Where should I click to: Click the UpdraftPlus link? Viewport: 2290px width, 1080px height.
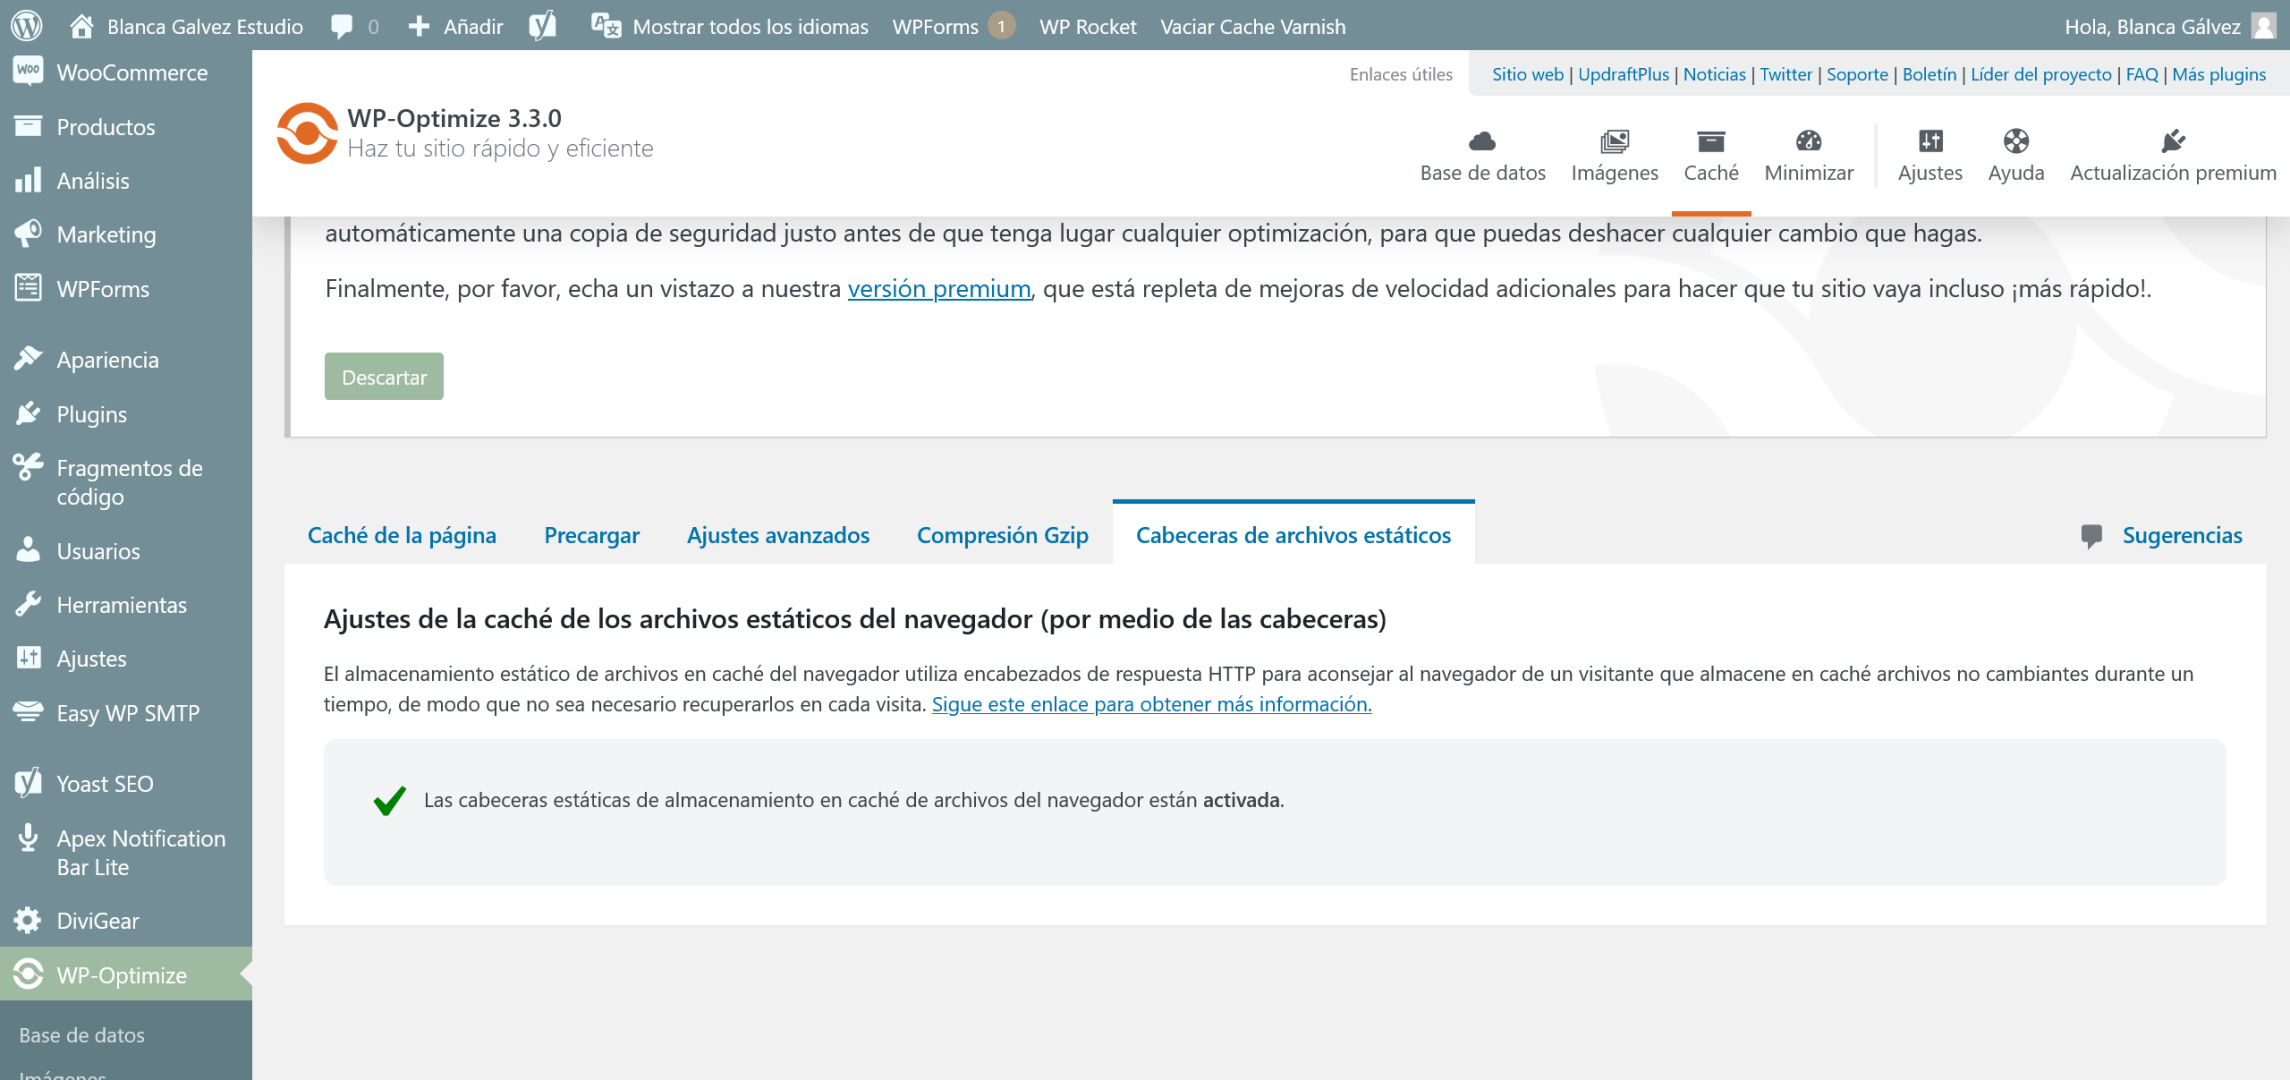click(1623, 74)
